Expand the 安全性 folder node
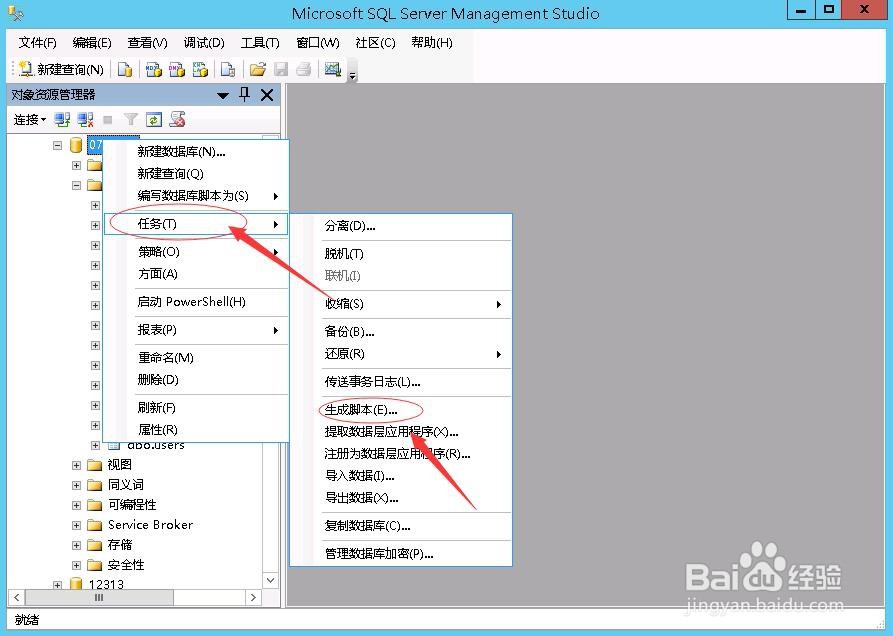The height and width of the screenshot is (636, 893). point(76,565)
